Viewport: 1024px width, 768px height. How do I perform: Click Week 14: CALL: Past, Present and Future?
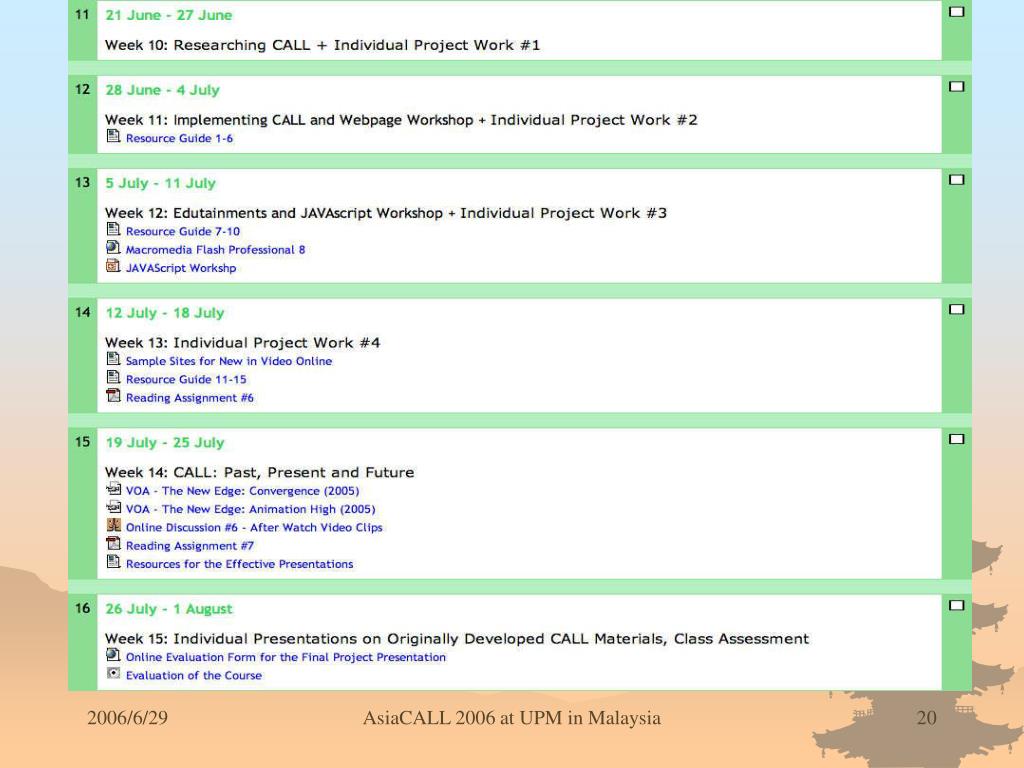click(x=259, y=473)
